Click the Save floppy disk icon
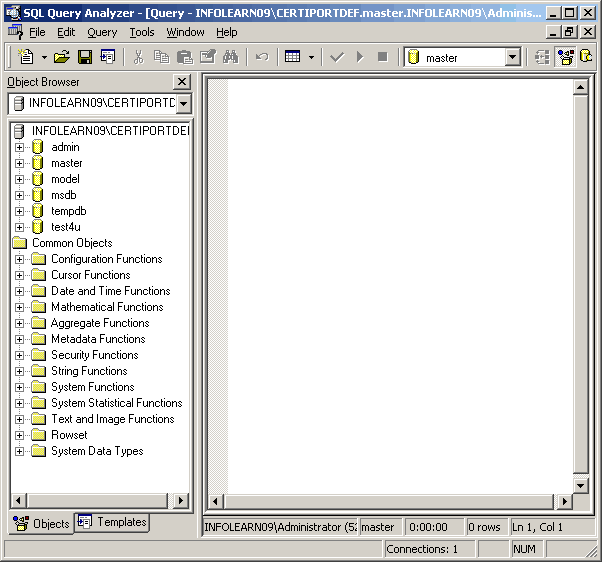 pyautogui.click(x=85, y=57)
